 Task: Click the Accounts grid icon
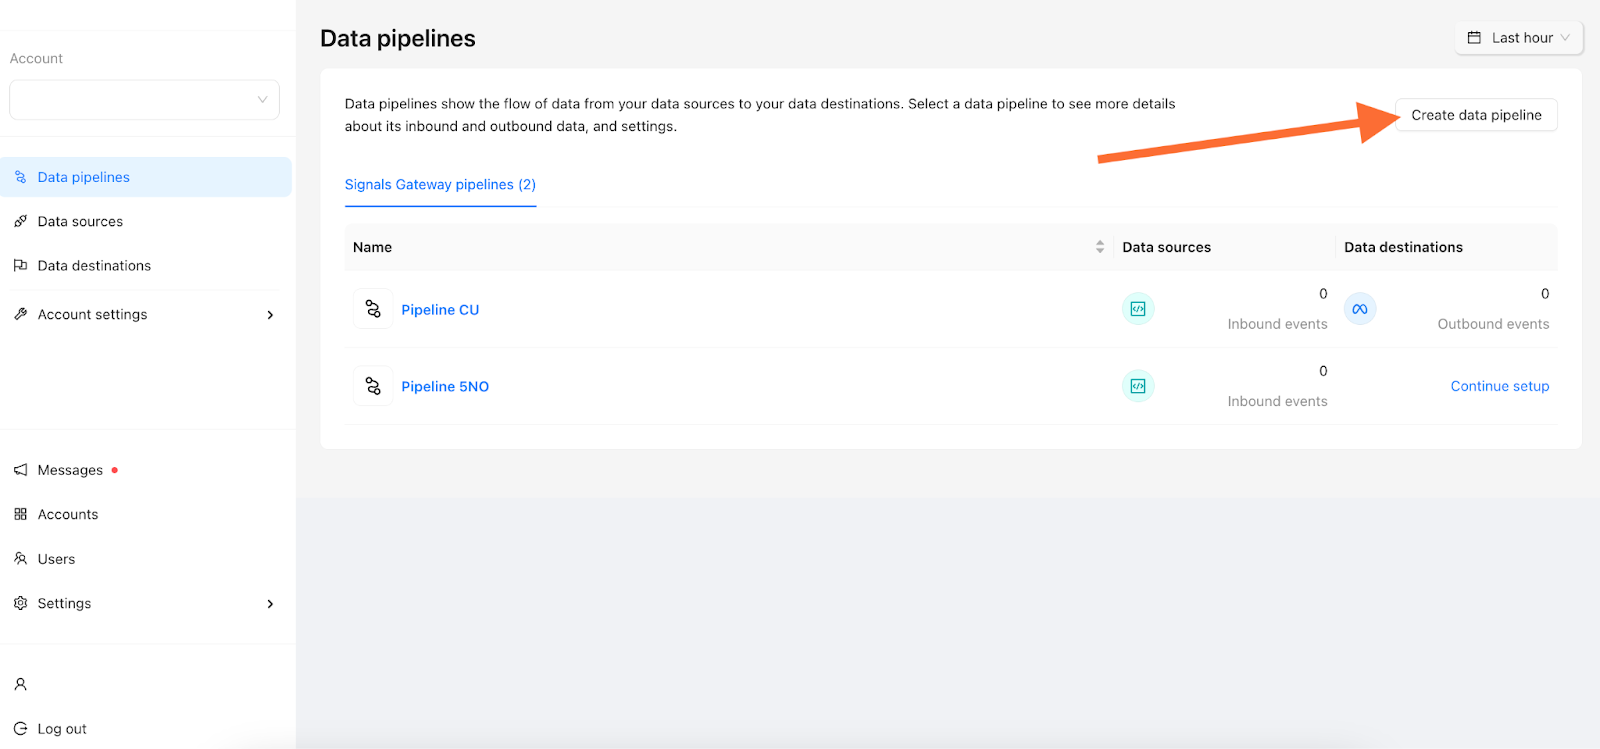[20, 514]
